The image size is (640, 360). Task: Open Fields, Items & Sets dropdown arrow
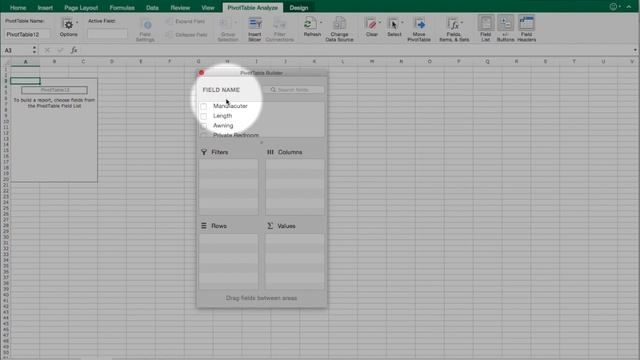click(462, 22)
